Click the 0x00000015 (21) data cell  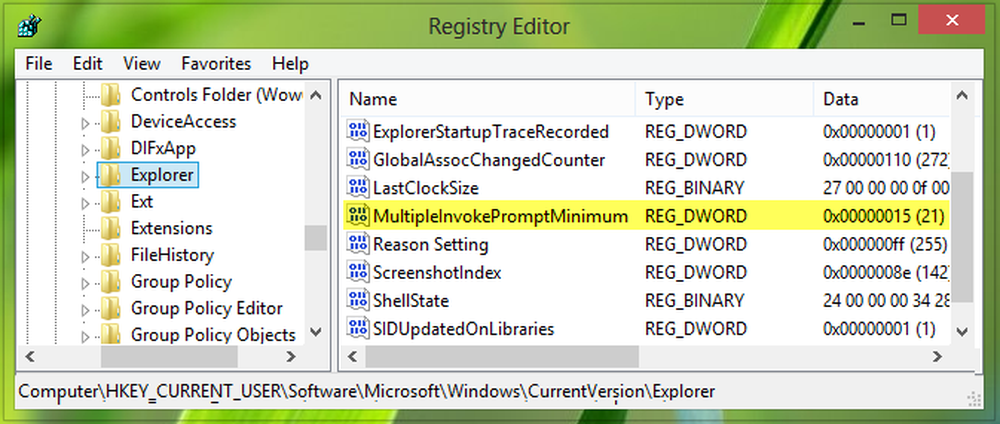pyautogui.click(x=883, y=216)
